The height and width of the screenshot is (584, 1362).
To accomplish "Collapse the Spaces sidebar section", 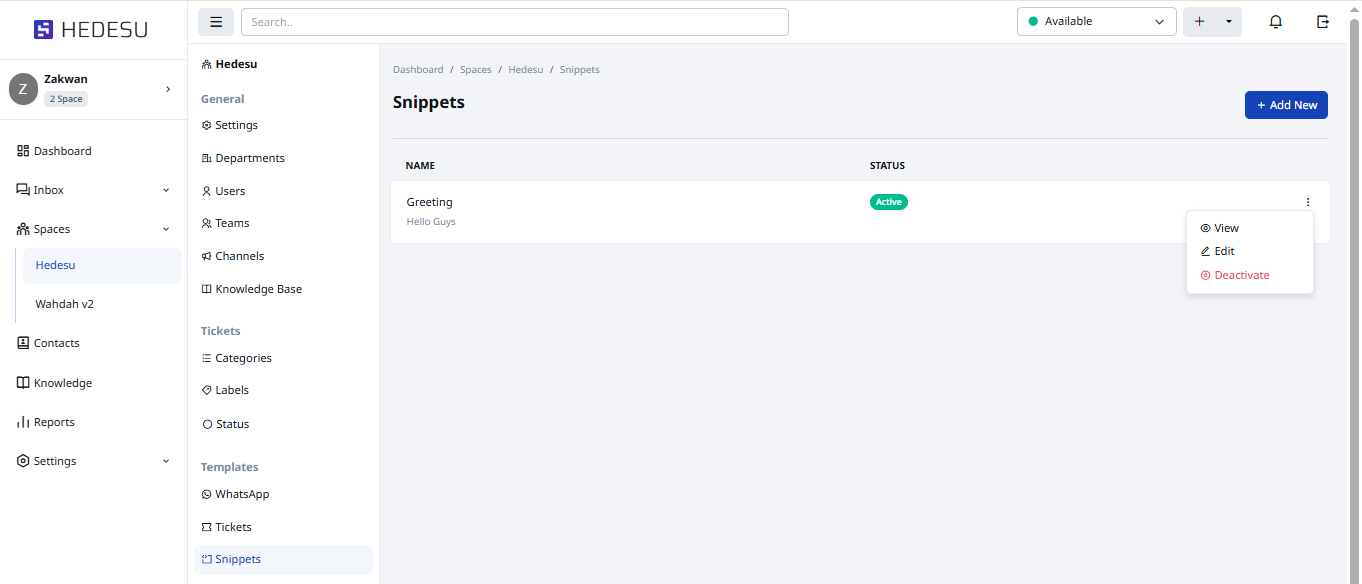I will coord(166,229).
